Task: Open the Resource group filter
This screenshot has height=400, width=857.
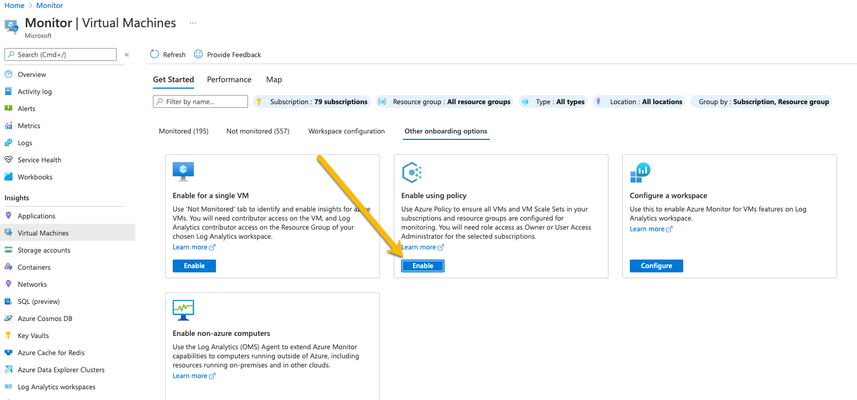Action: (444, 102)
